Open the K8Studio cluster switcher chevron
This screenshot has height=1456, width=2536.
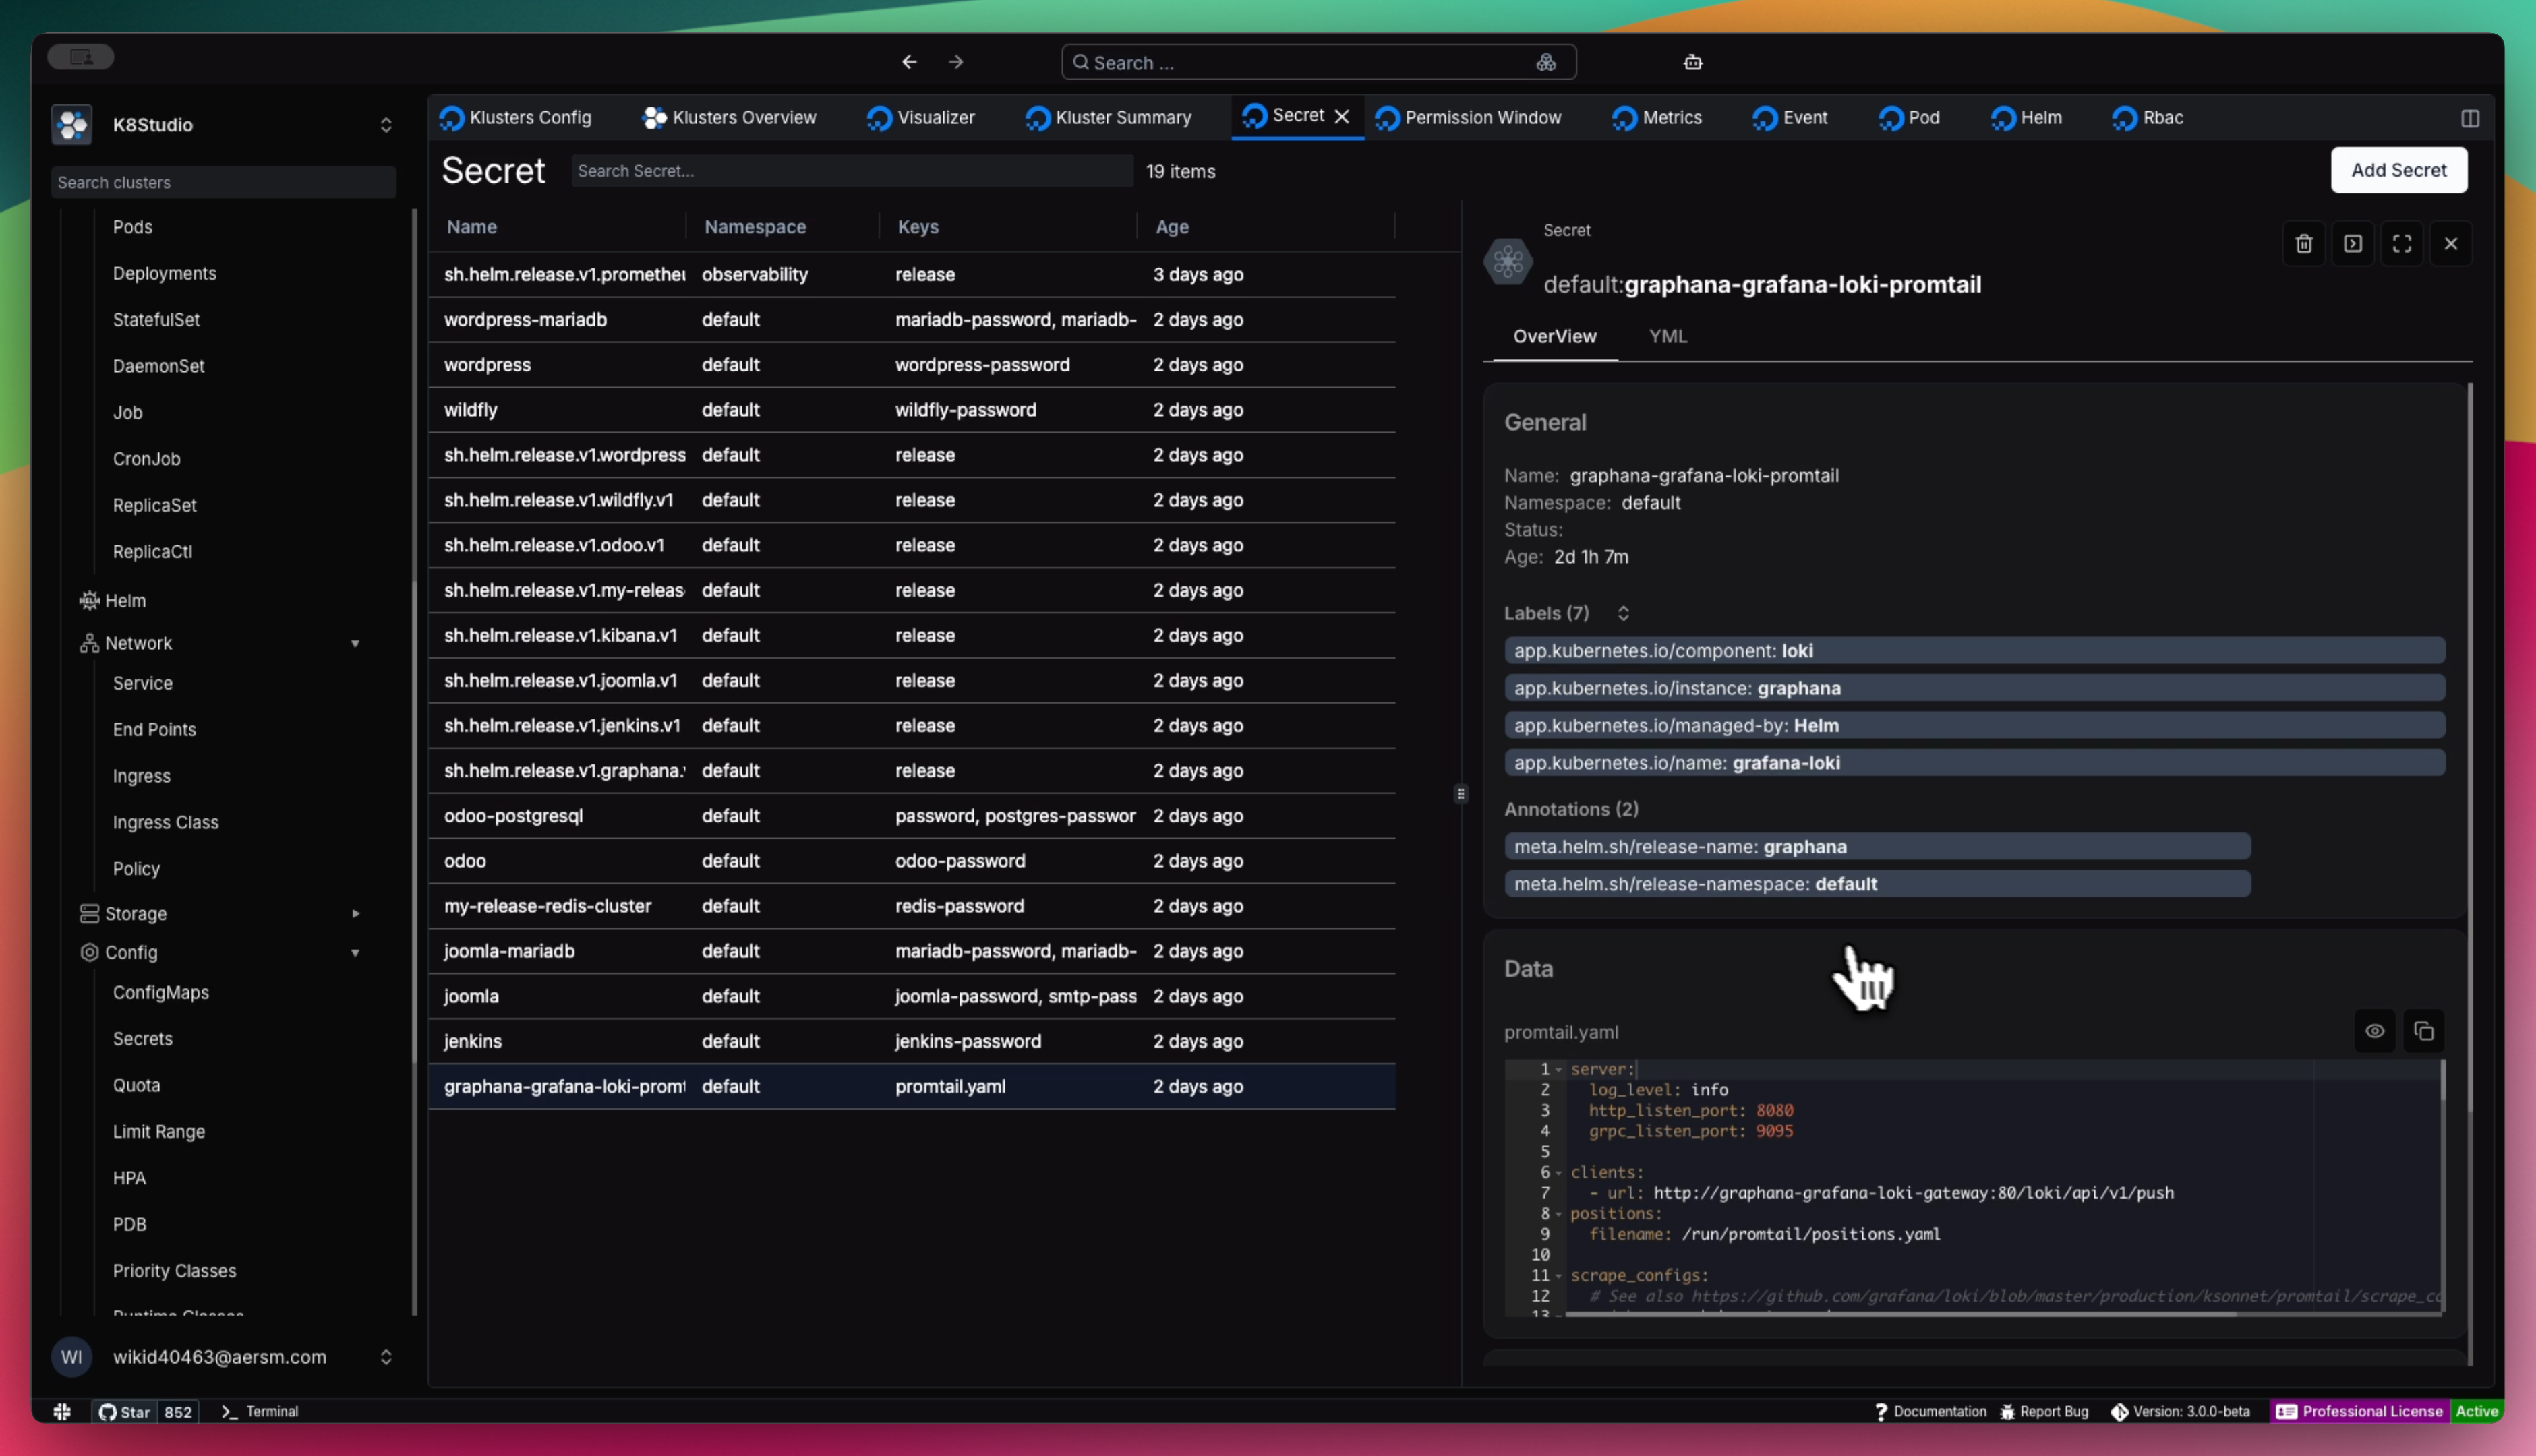[x=385, y=125]
